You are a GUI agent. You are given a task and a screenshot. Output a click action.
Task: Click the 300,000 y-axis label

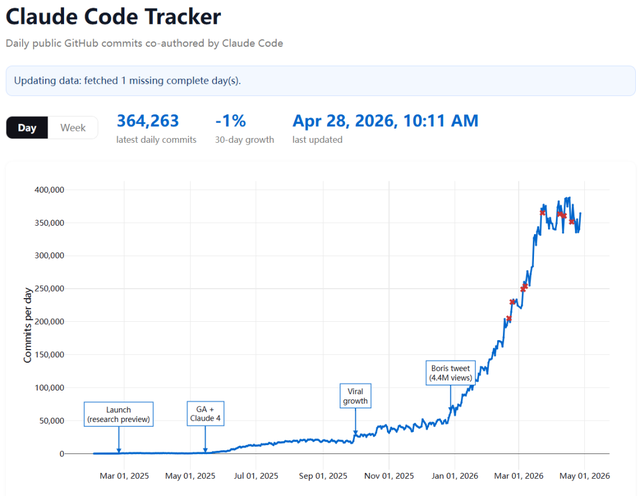click(49, 256)
